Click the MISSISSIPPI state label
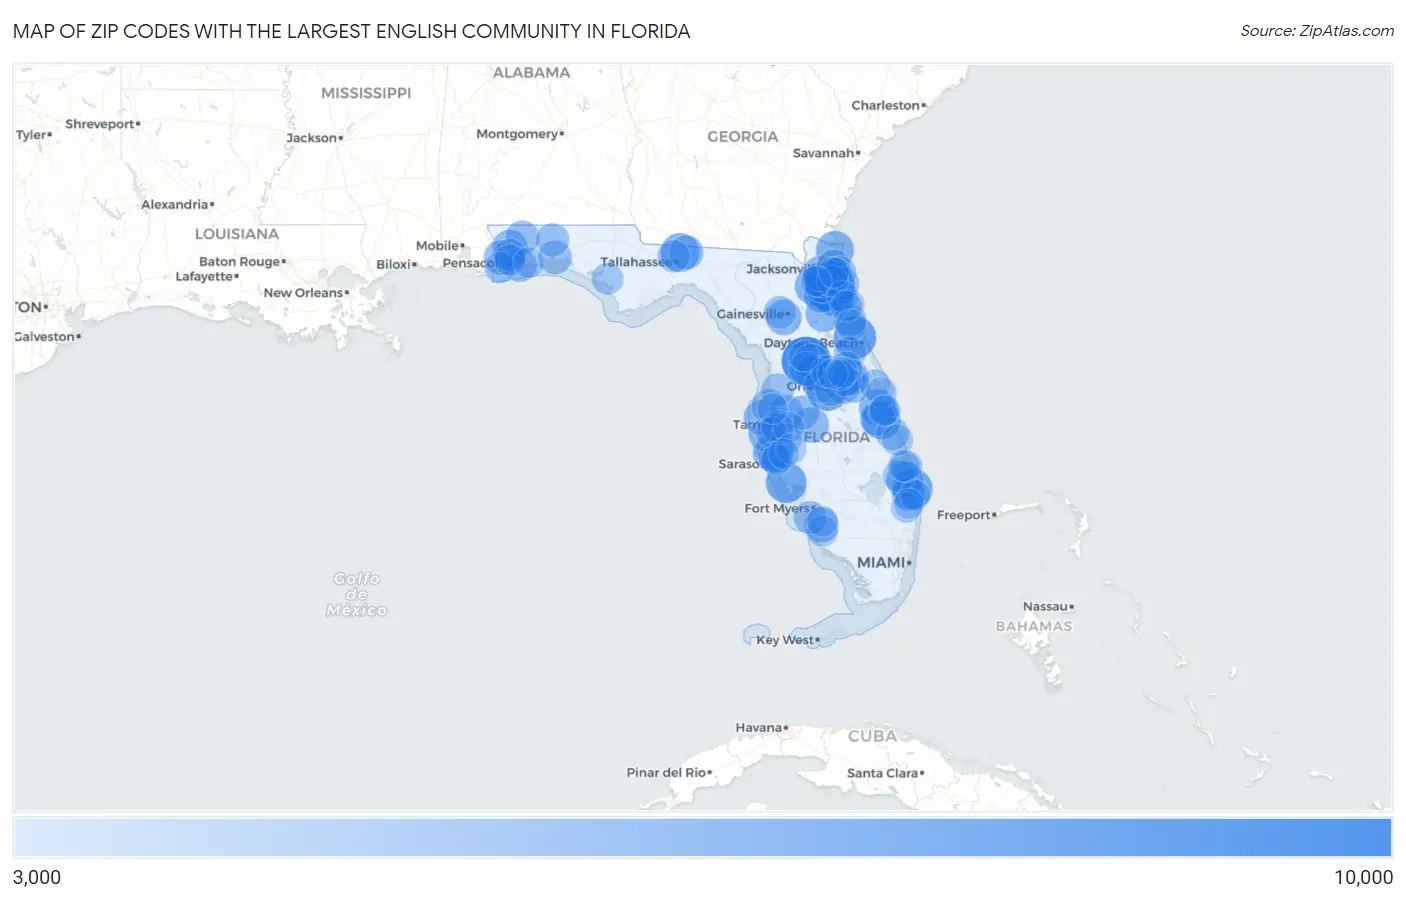 coord(366,93)
